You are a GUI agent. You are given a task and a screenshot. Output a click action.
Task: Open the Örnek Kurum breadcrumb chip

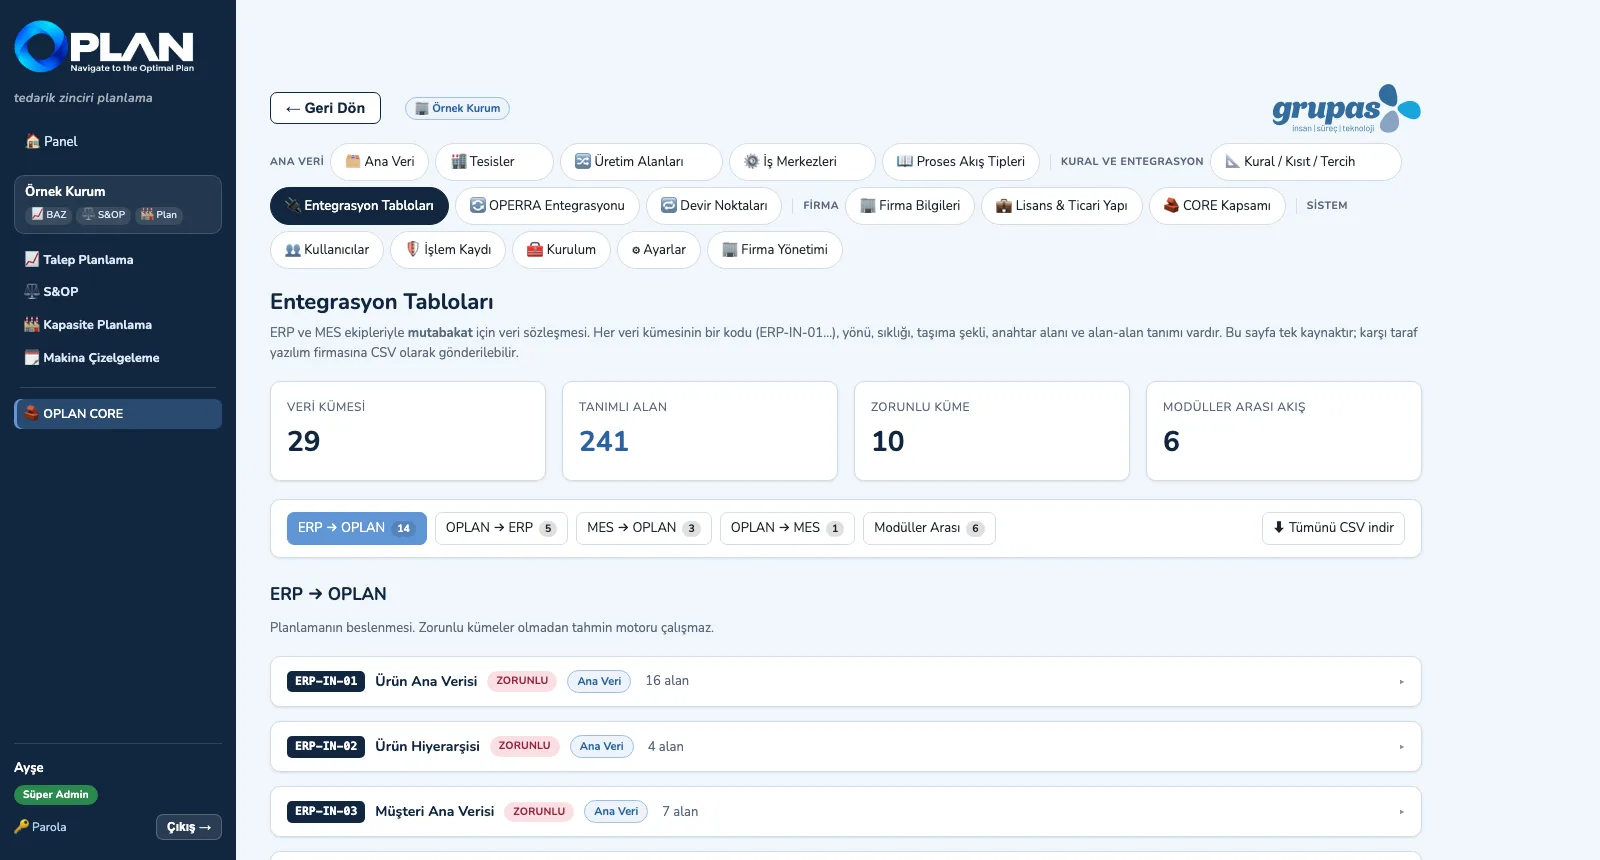click(x=457, y=108)
